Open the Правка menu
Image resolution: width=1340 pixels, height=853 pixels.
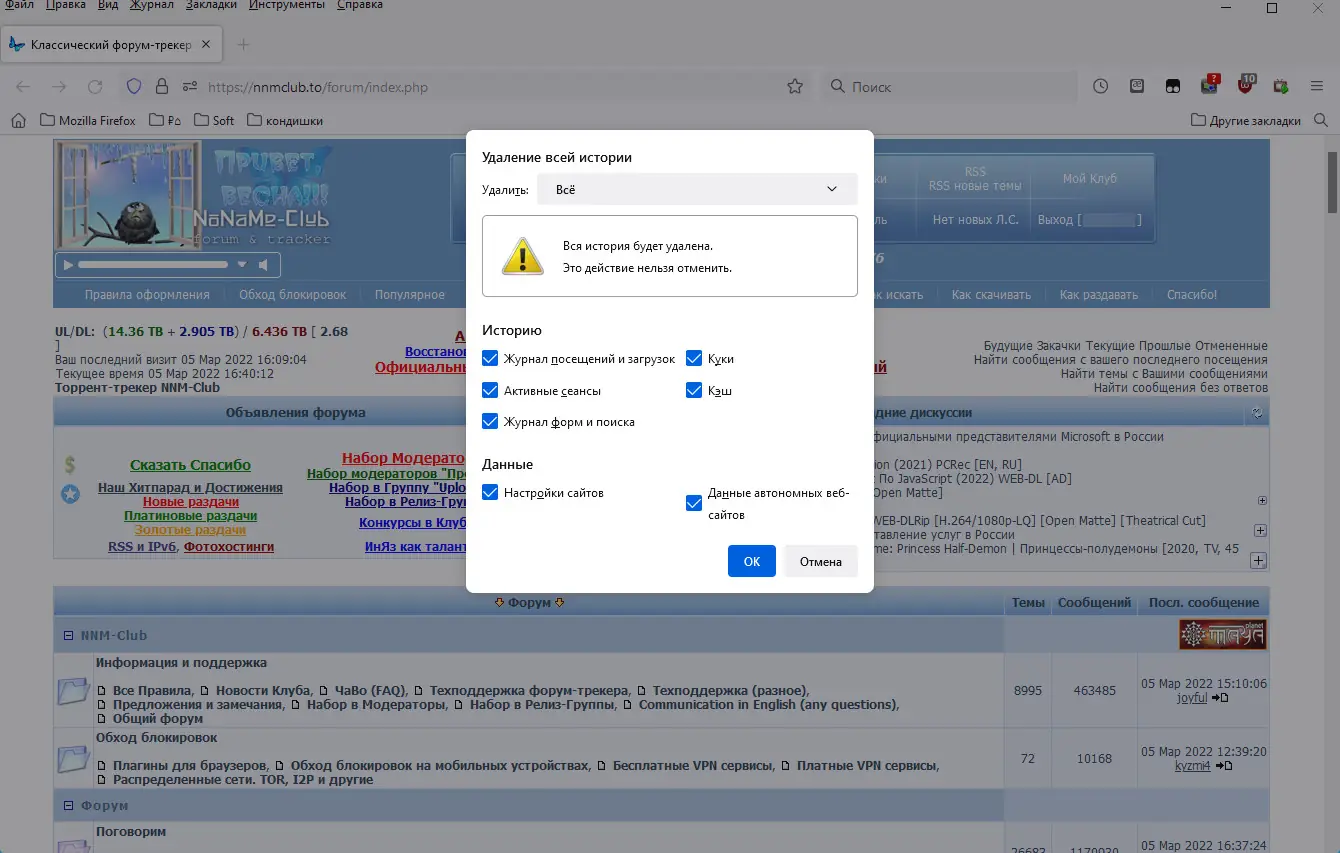click(67, 5)
